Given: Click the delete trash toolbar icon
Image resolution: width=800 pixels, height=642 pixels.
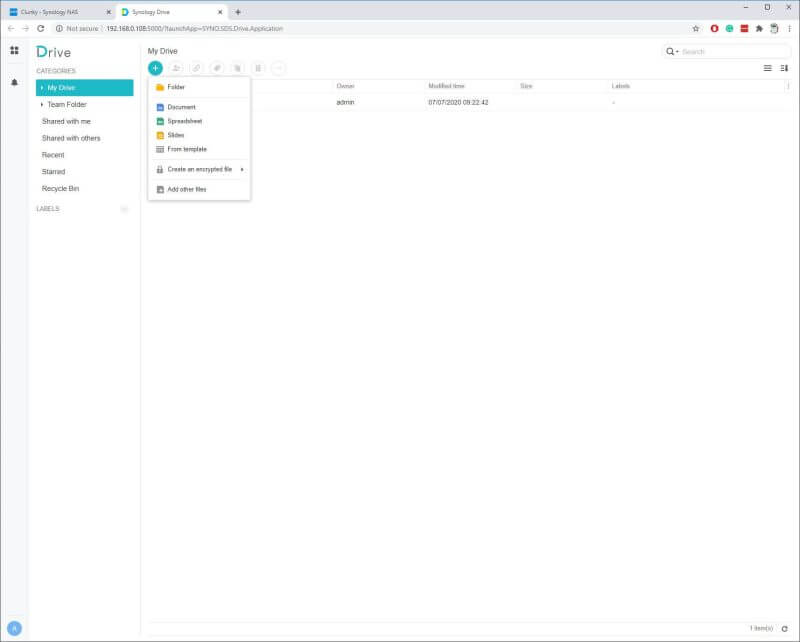Looking at the screenshot, I should coord(258,68).
